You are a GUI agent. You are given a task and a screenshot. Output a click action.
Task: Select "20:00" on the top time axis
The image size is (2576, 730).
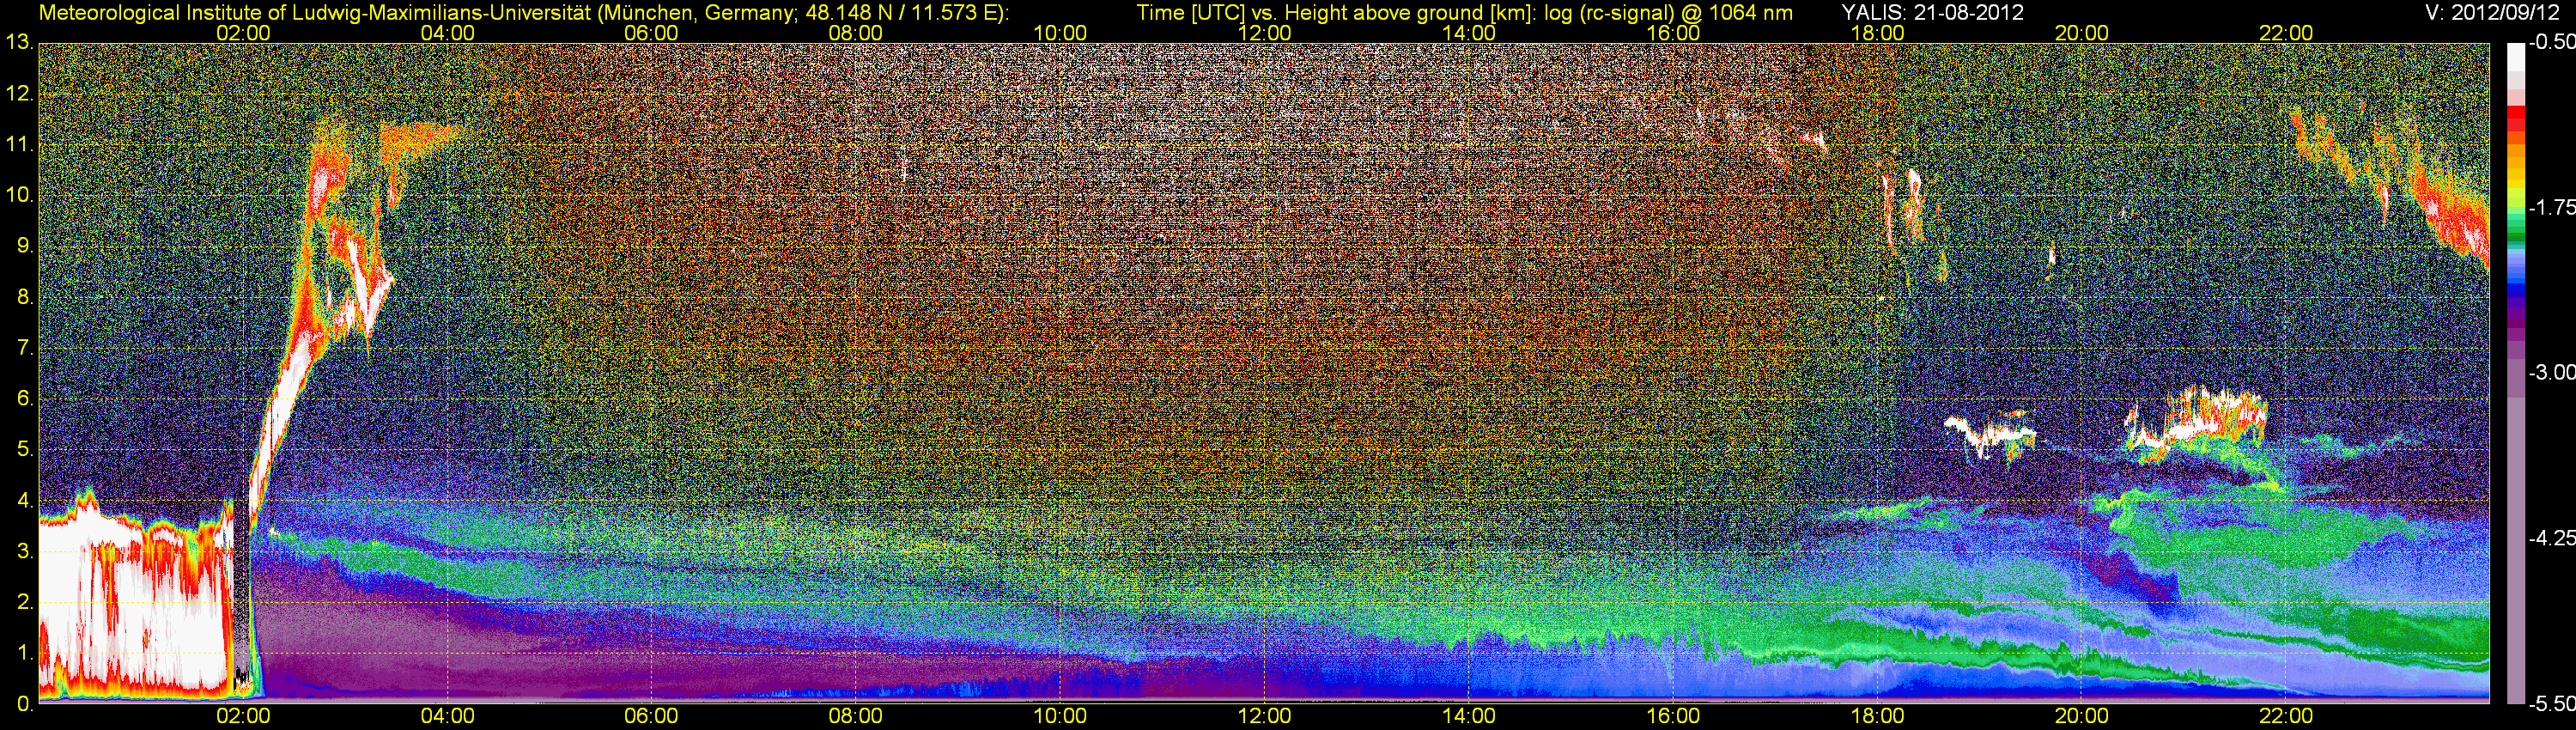(x=2082, y=32)
